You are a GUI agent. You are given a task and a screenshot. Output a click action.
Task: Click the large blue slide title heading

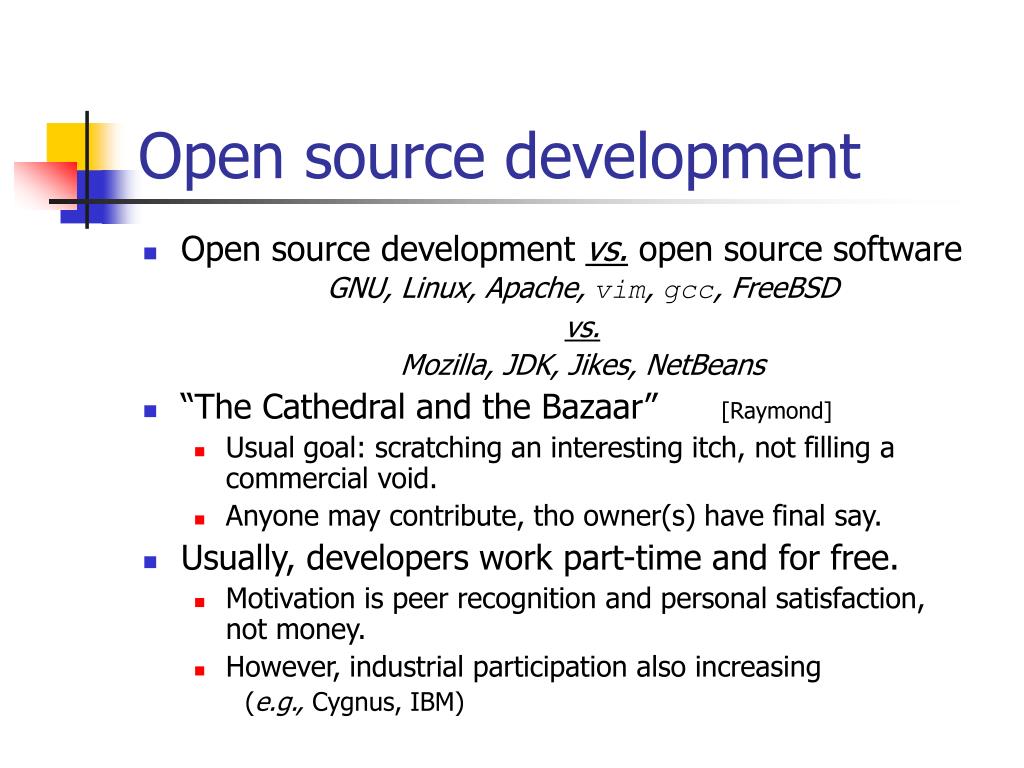[x=500, y=158]
